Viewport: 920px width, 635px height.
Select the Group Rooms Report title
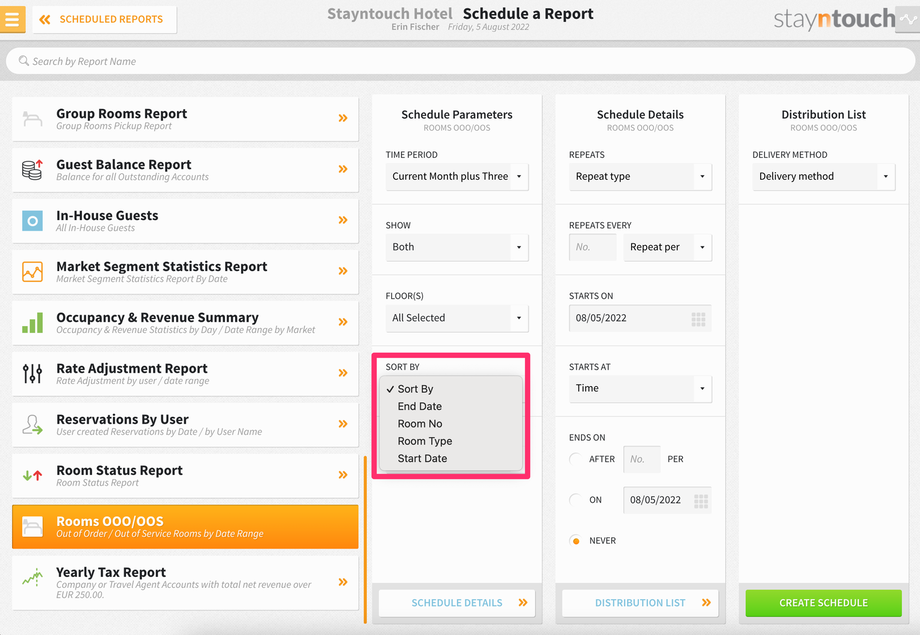[121, 113]
